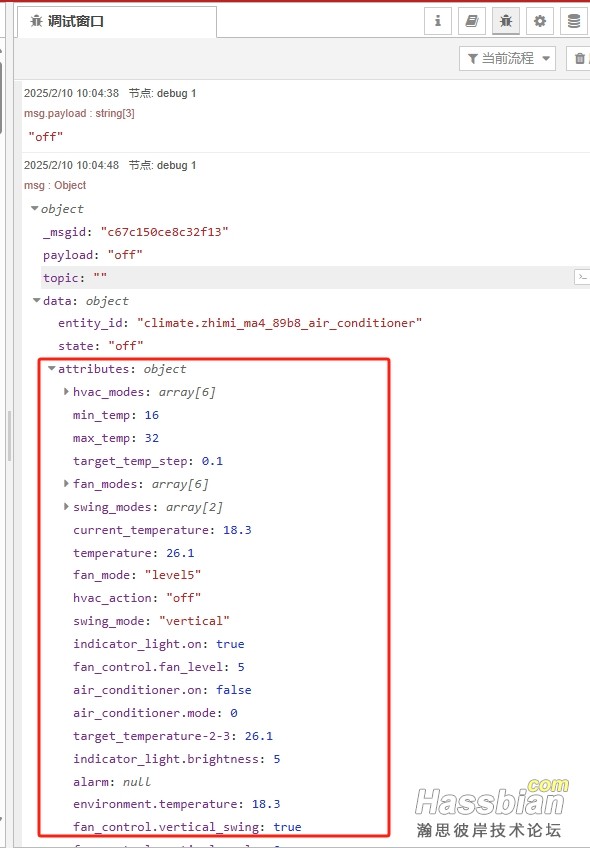The height and width of the screenshot is (848, 590).
Task: Collapse the attributes object node
Action: pyautogui.click(x=51, y=368)
